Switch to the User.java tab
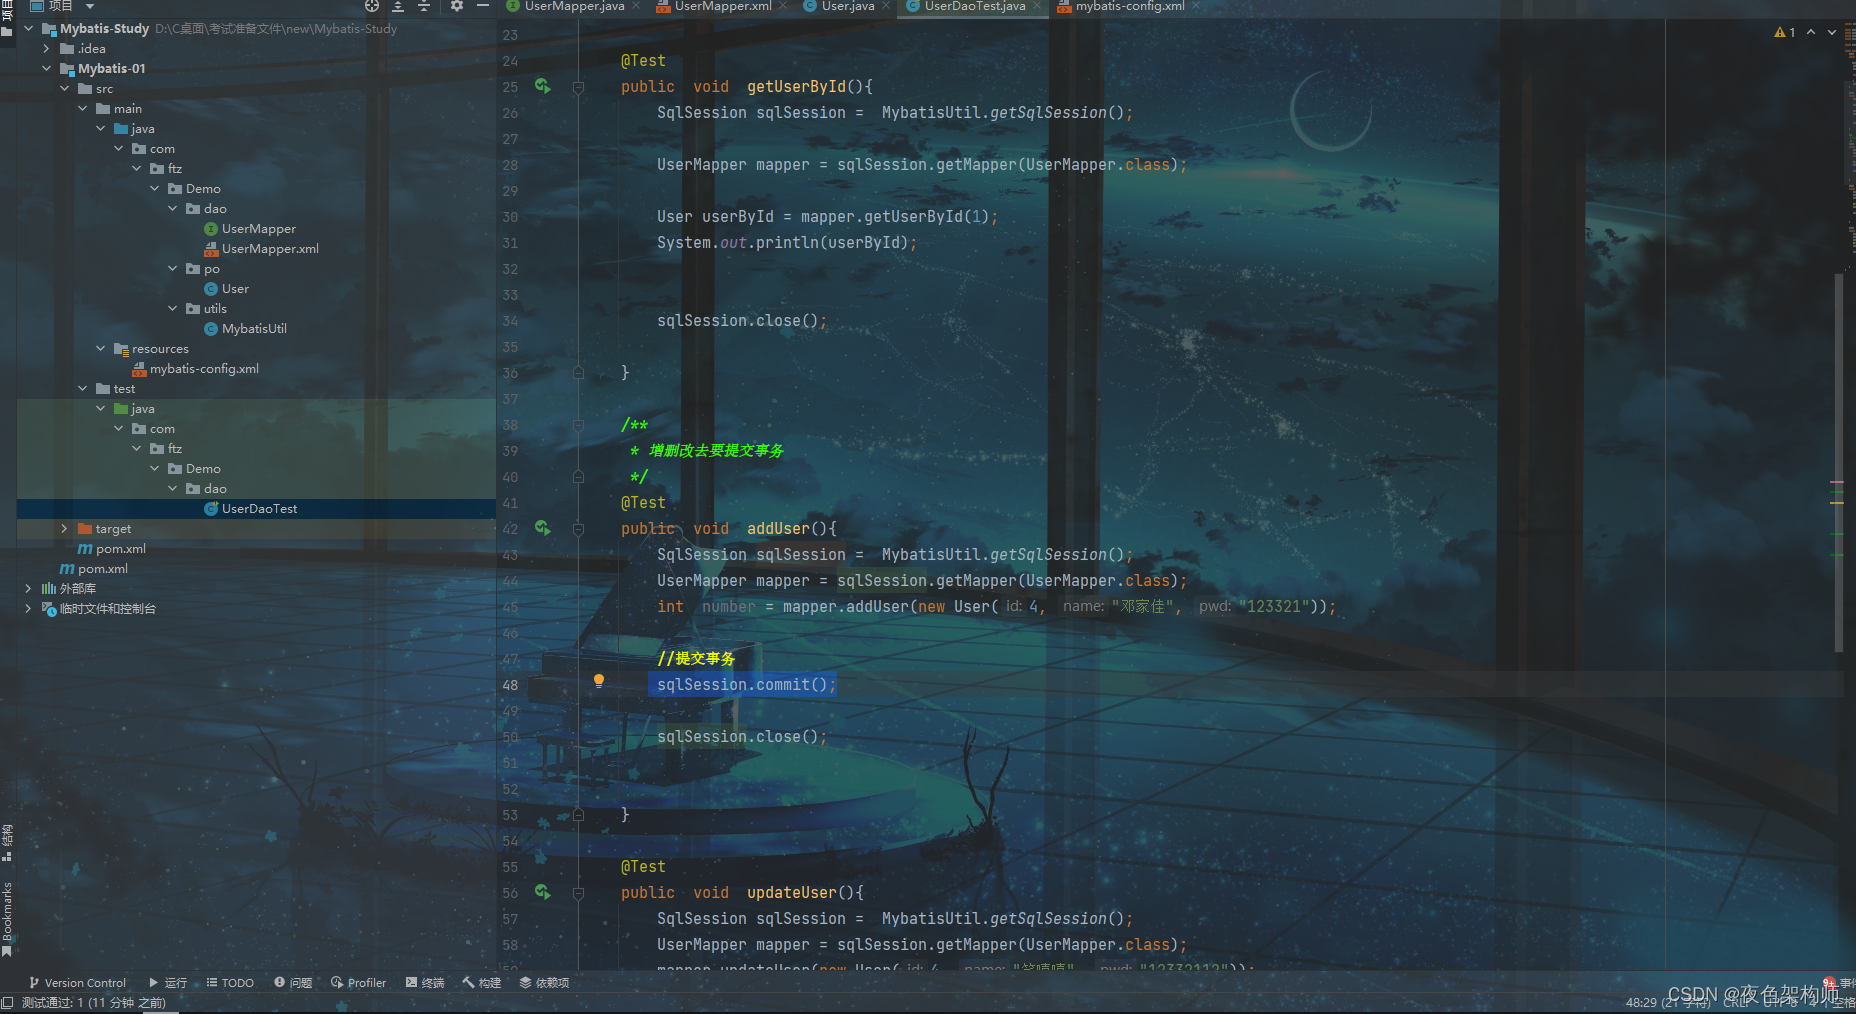This screenshot has height=1014, width=1856. pyautogui.click(x=847, y=6)
